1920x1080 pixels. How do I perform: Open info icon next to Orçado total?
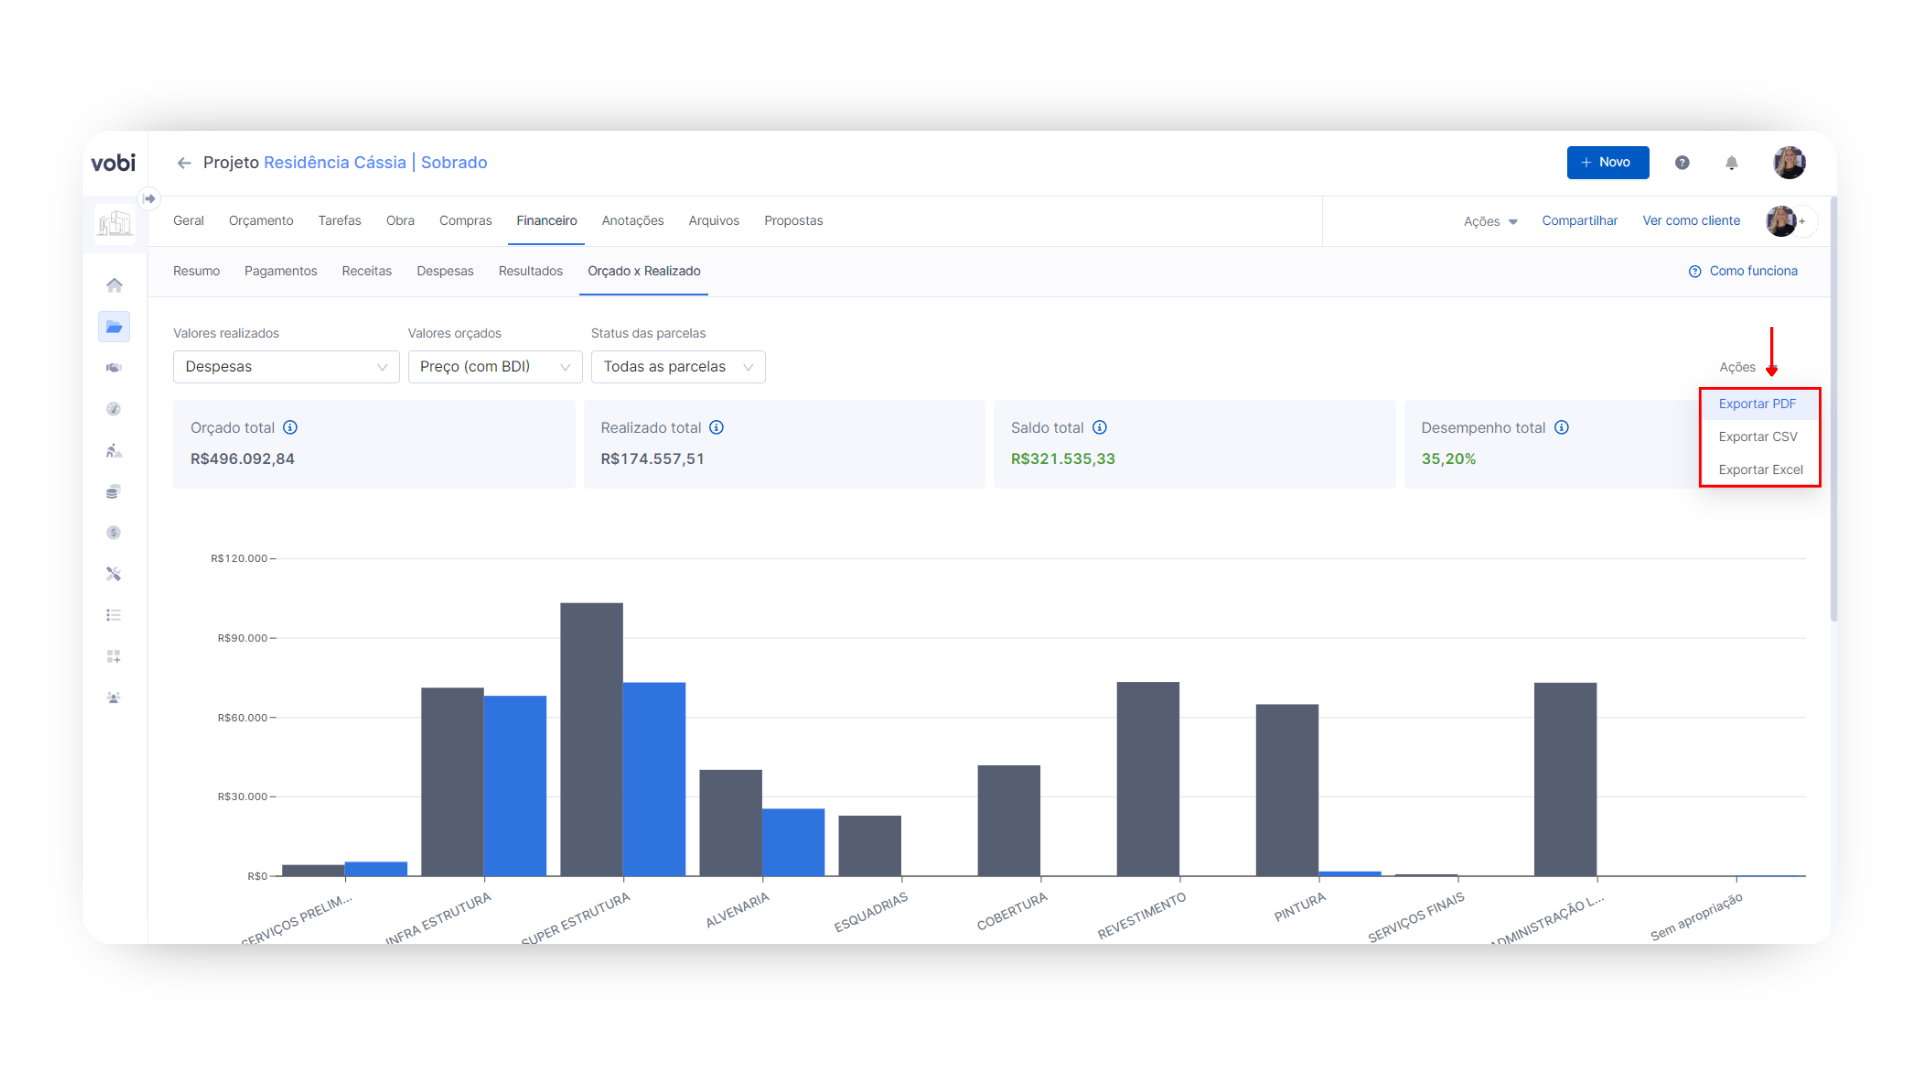(290, 428)
